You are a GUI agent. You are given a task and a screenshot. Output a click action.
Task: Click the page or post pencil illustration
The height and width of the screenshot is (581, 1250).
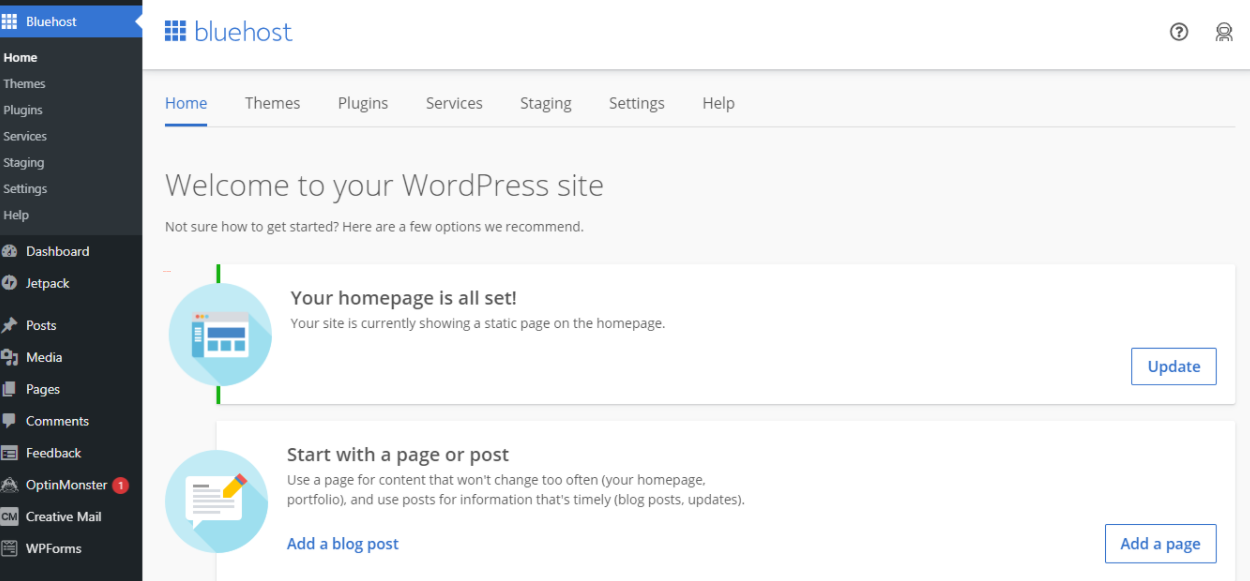[216, 501]
